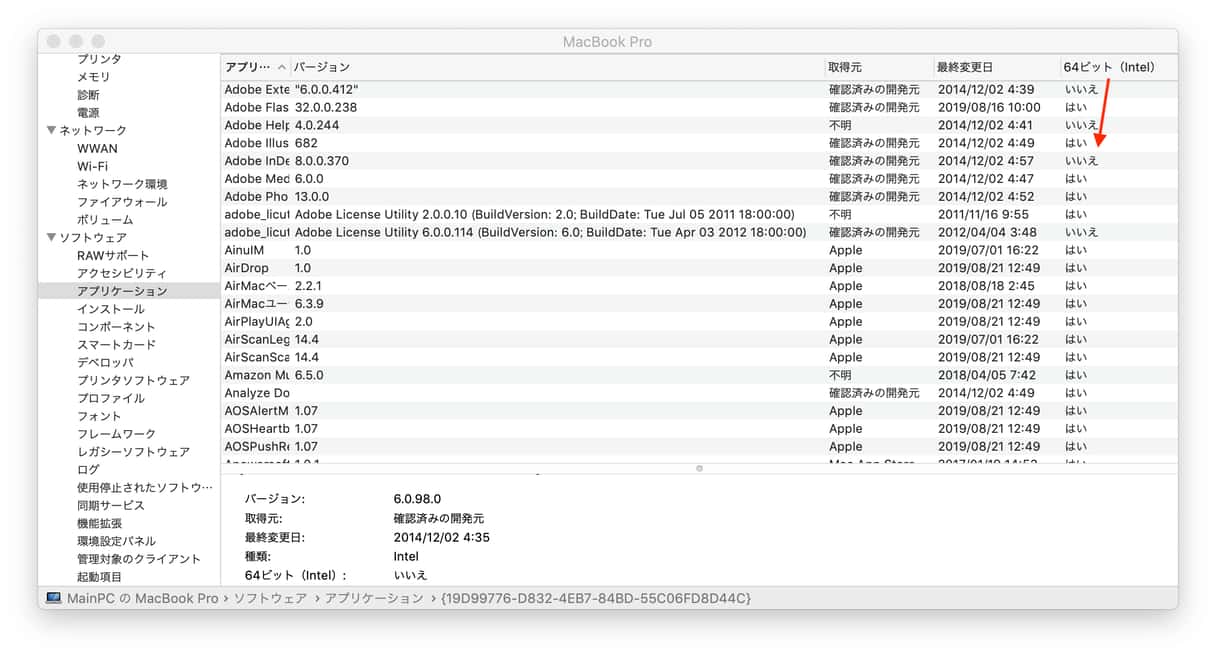
Task: Select プリンタソフトウェア in the sidebar
Action: 133,381
